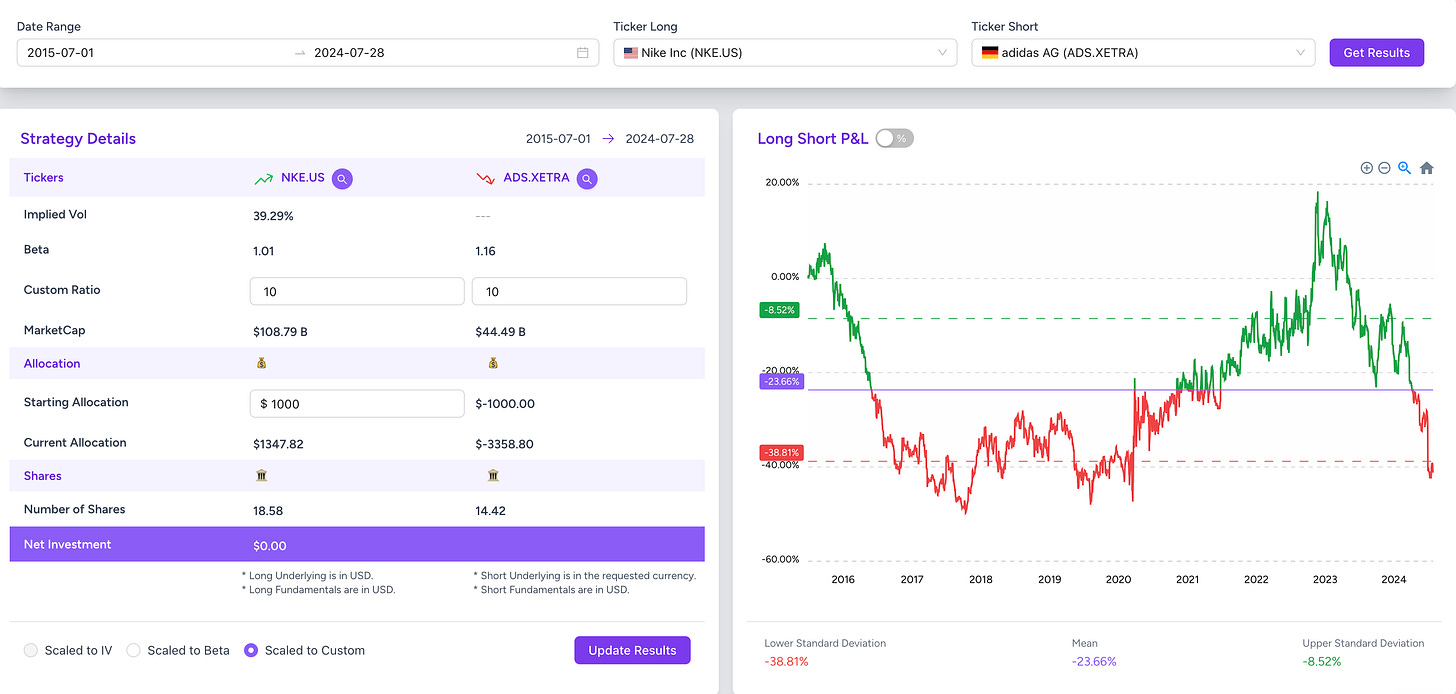Click the Get Results button
The width and height of the screenshot is (1456, 694).
pos(1376,53)
